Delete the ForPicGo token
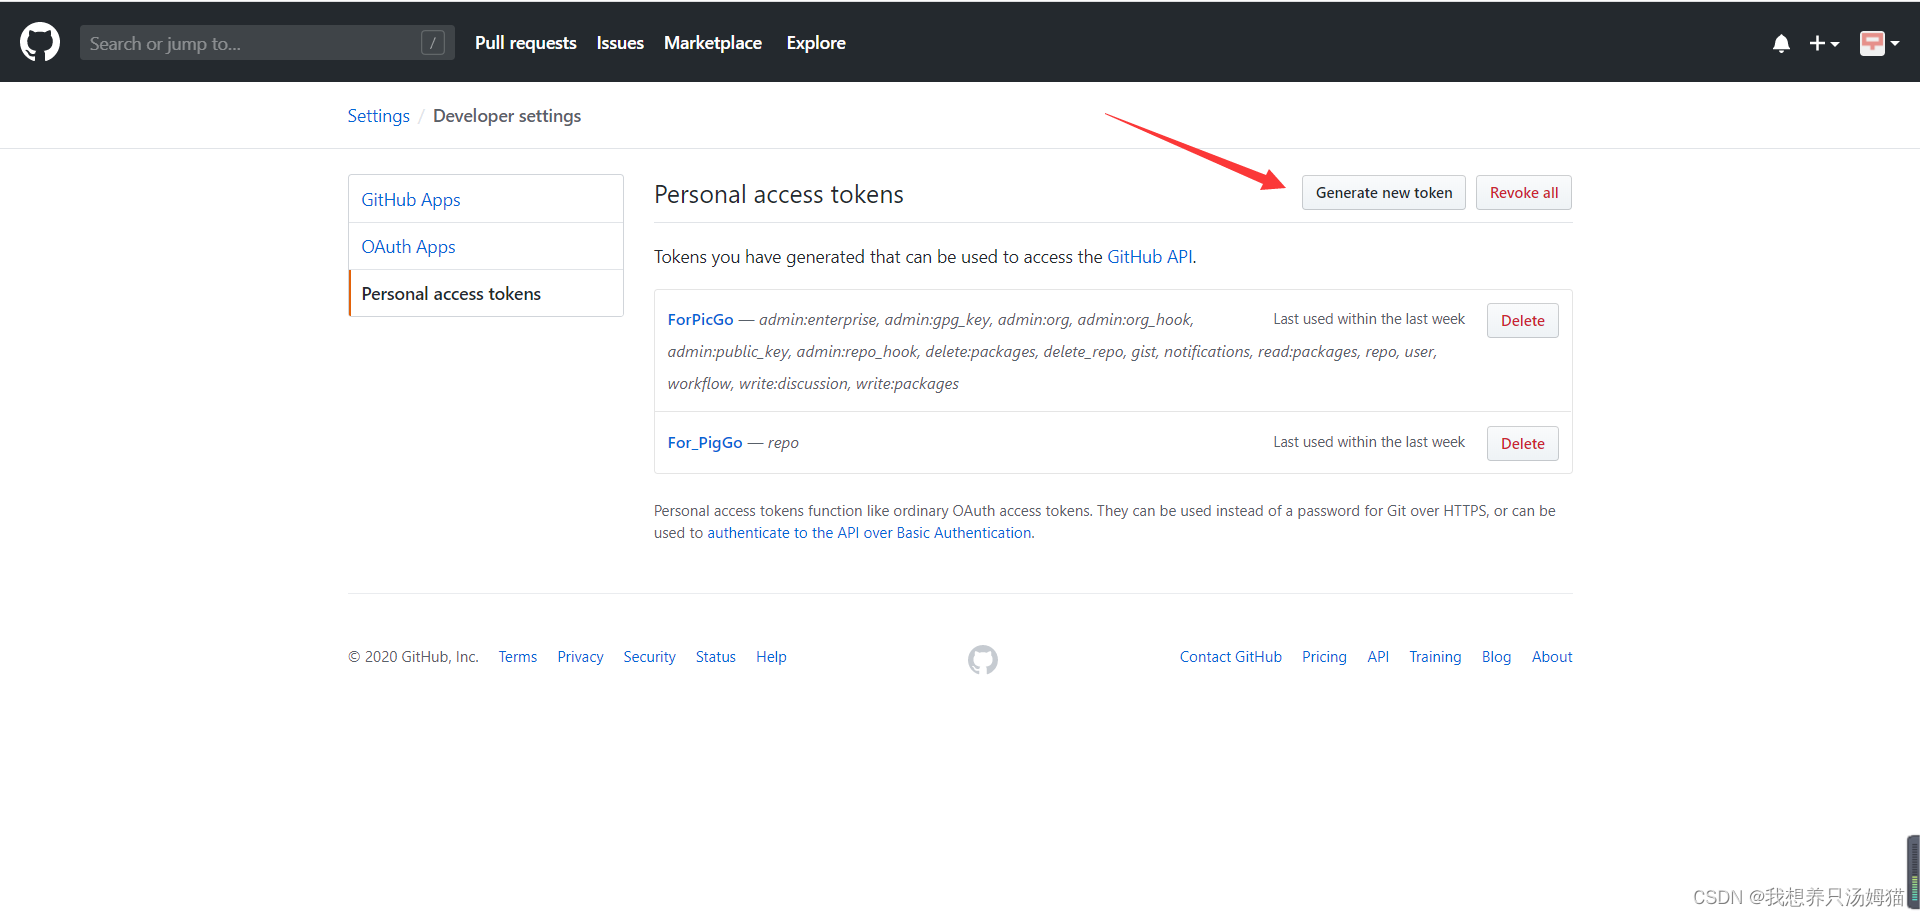This screenshot has height=916, width=1920. point(1522,320)
